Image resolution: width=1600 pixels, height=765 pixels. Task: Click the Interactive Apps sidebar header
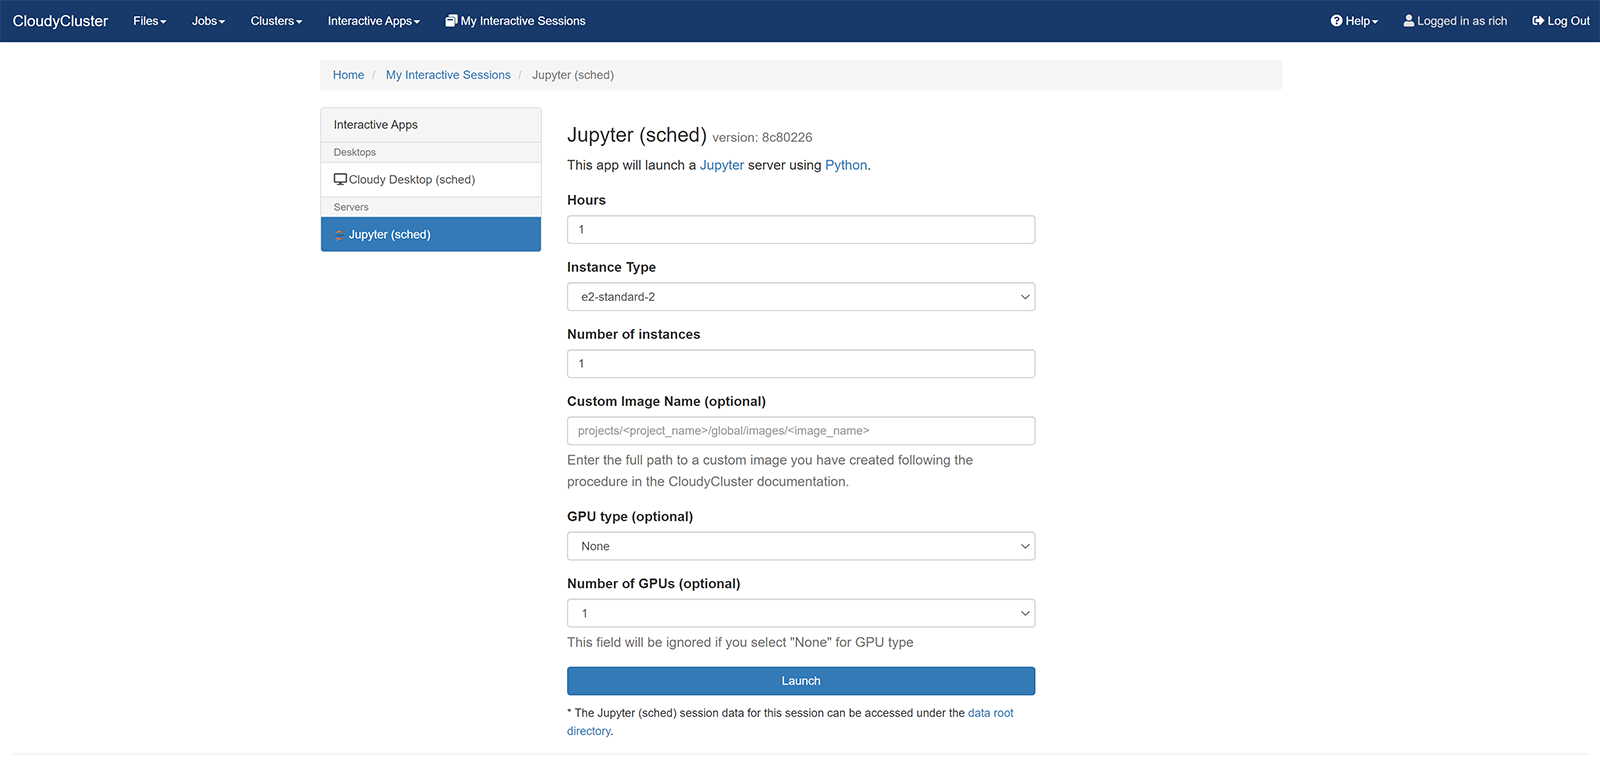431,125
